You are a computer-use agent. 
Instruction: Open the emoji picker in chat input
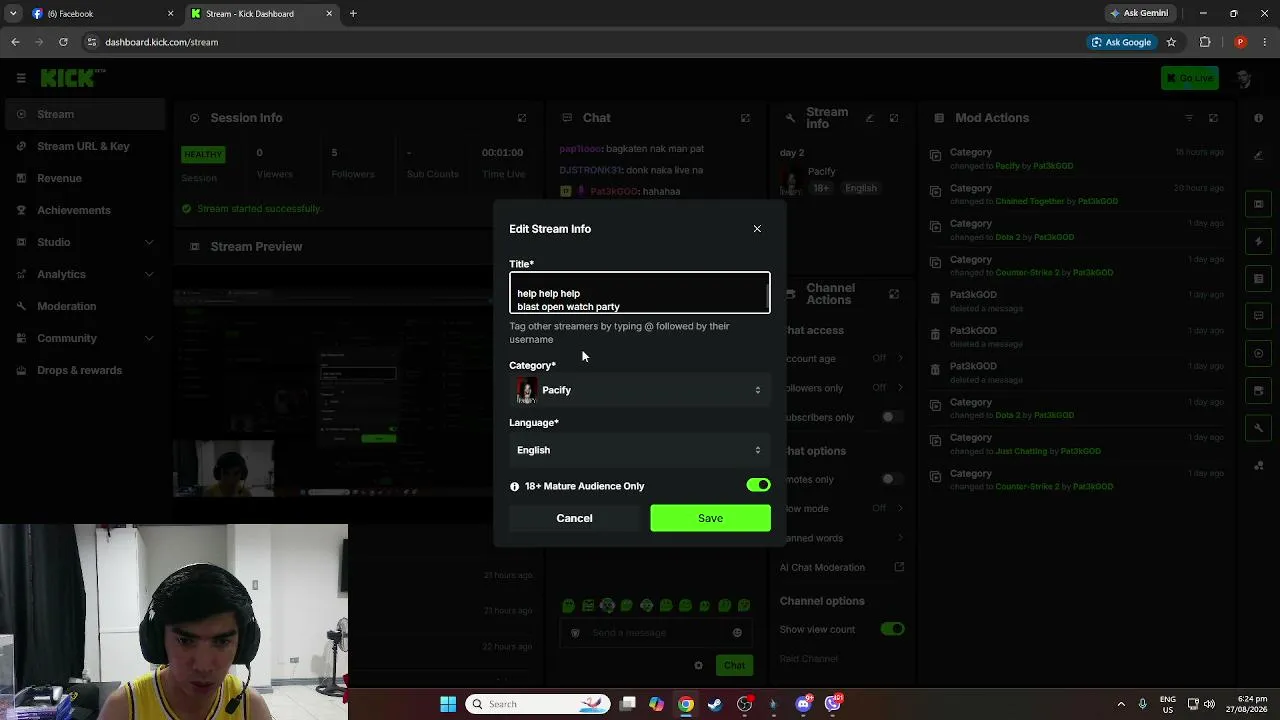737,633
